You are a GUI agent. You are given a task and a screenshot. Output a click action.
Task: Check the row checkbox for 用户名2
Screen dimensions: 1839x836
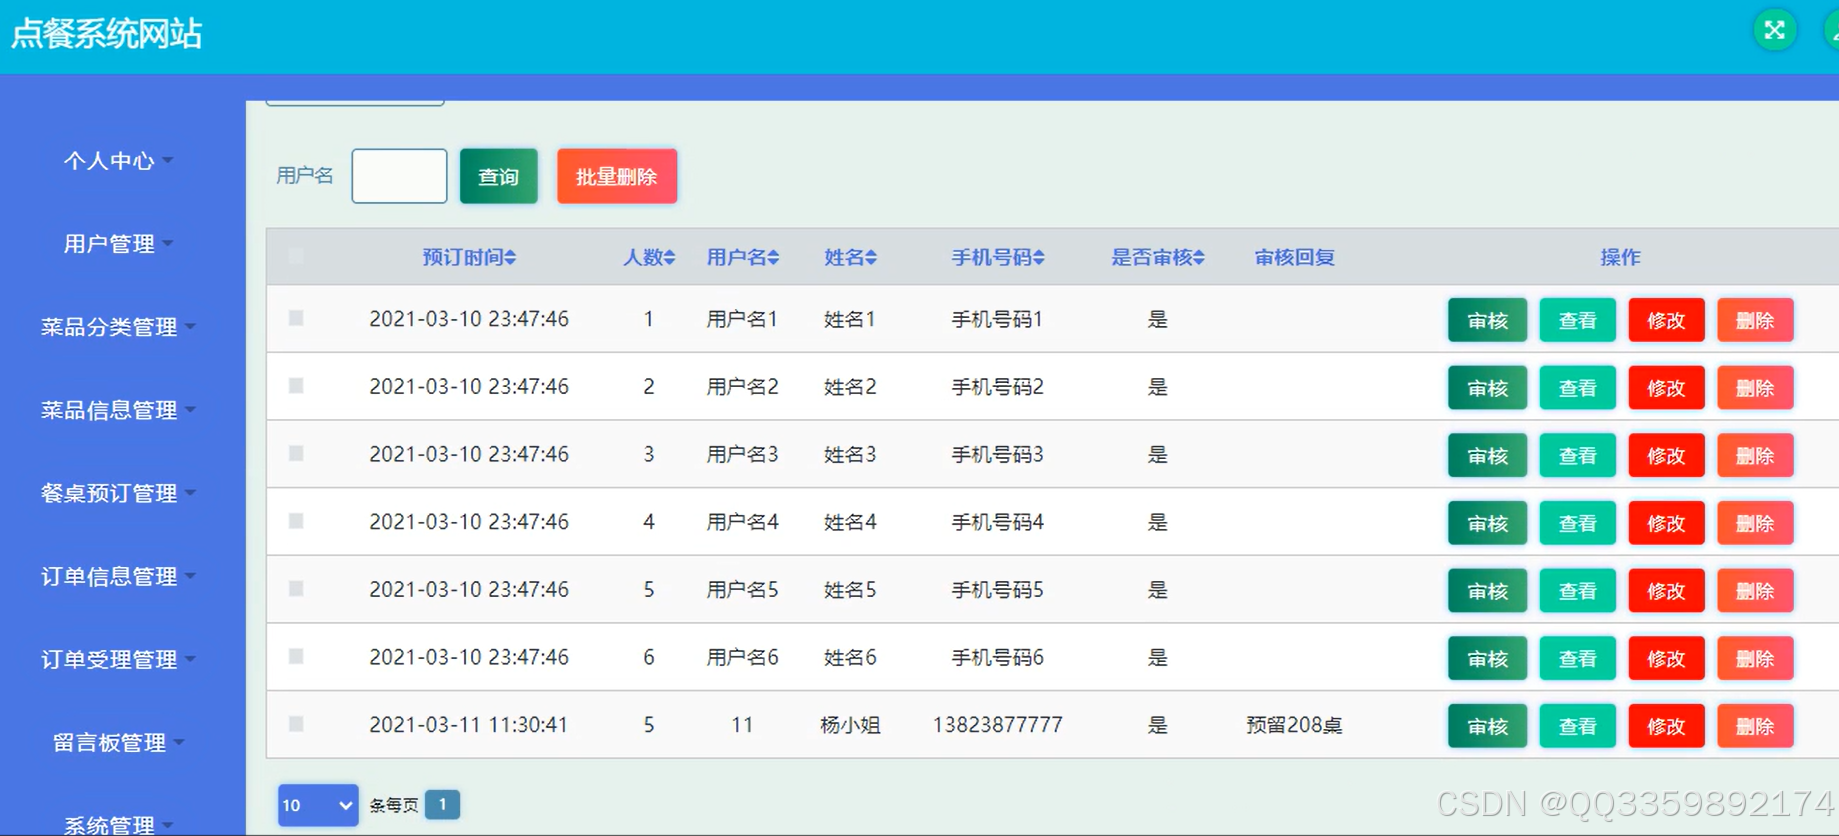click(x=296, y=386)
